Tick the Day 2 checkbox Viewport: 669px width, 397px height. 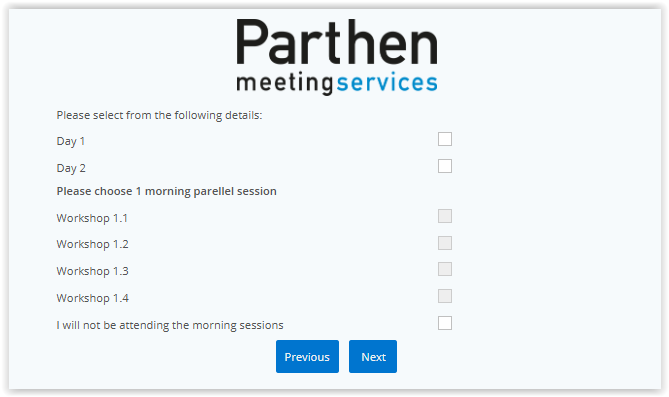pyautogui.click(x=445, y=166)
